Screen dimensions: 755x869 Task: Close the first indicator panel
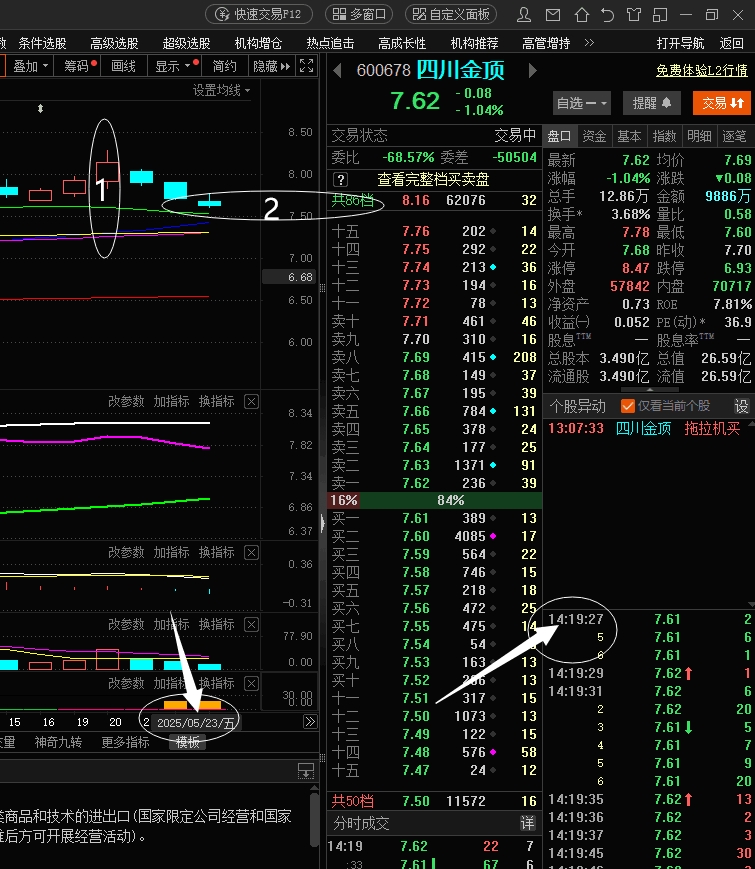251,401
